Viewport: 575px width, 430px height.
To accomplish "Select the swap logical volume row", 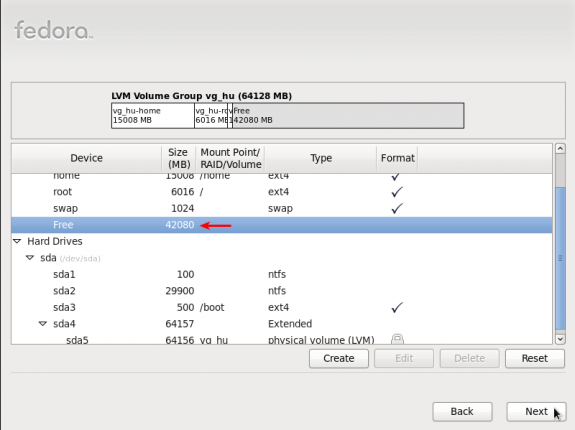I will 282,208.
